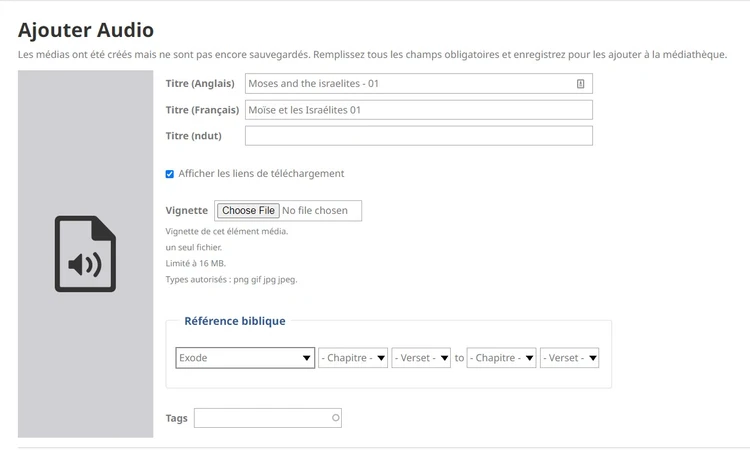Open the Verset dropdown after 'to'
This screenshot has width=750, height=450.
pyautogui.click(x=569, y=358)
